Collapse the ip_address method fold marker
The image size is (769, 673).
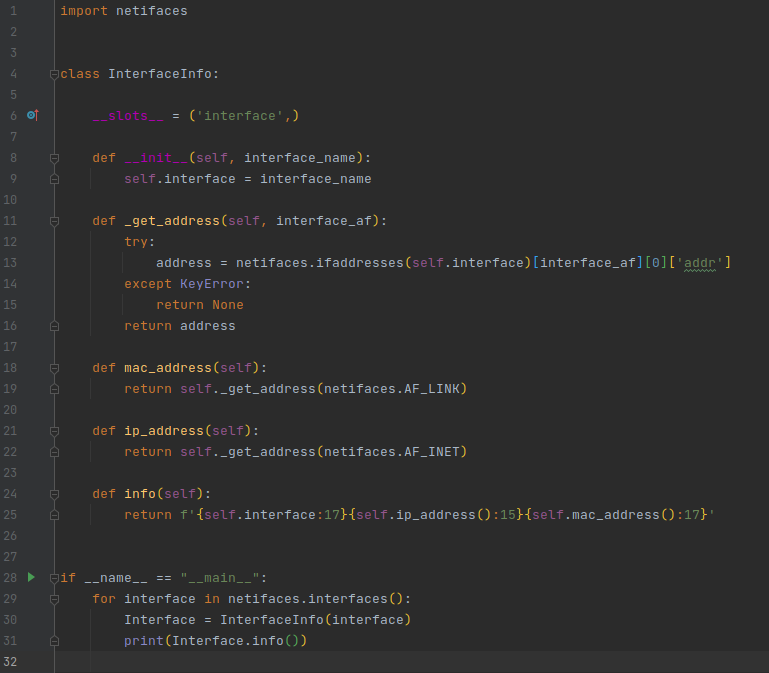coord(54,431)
